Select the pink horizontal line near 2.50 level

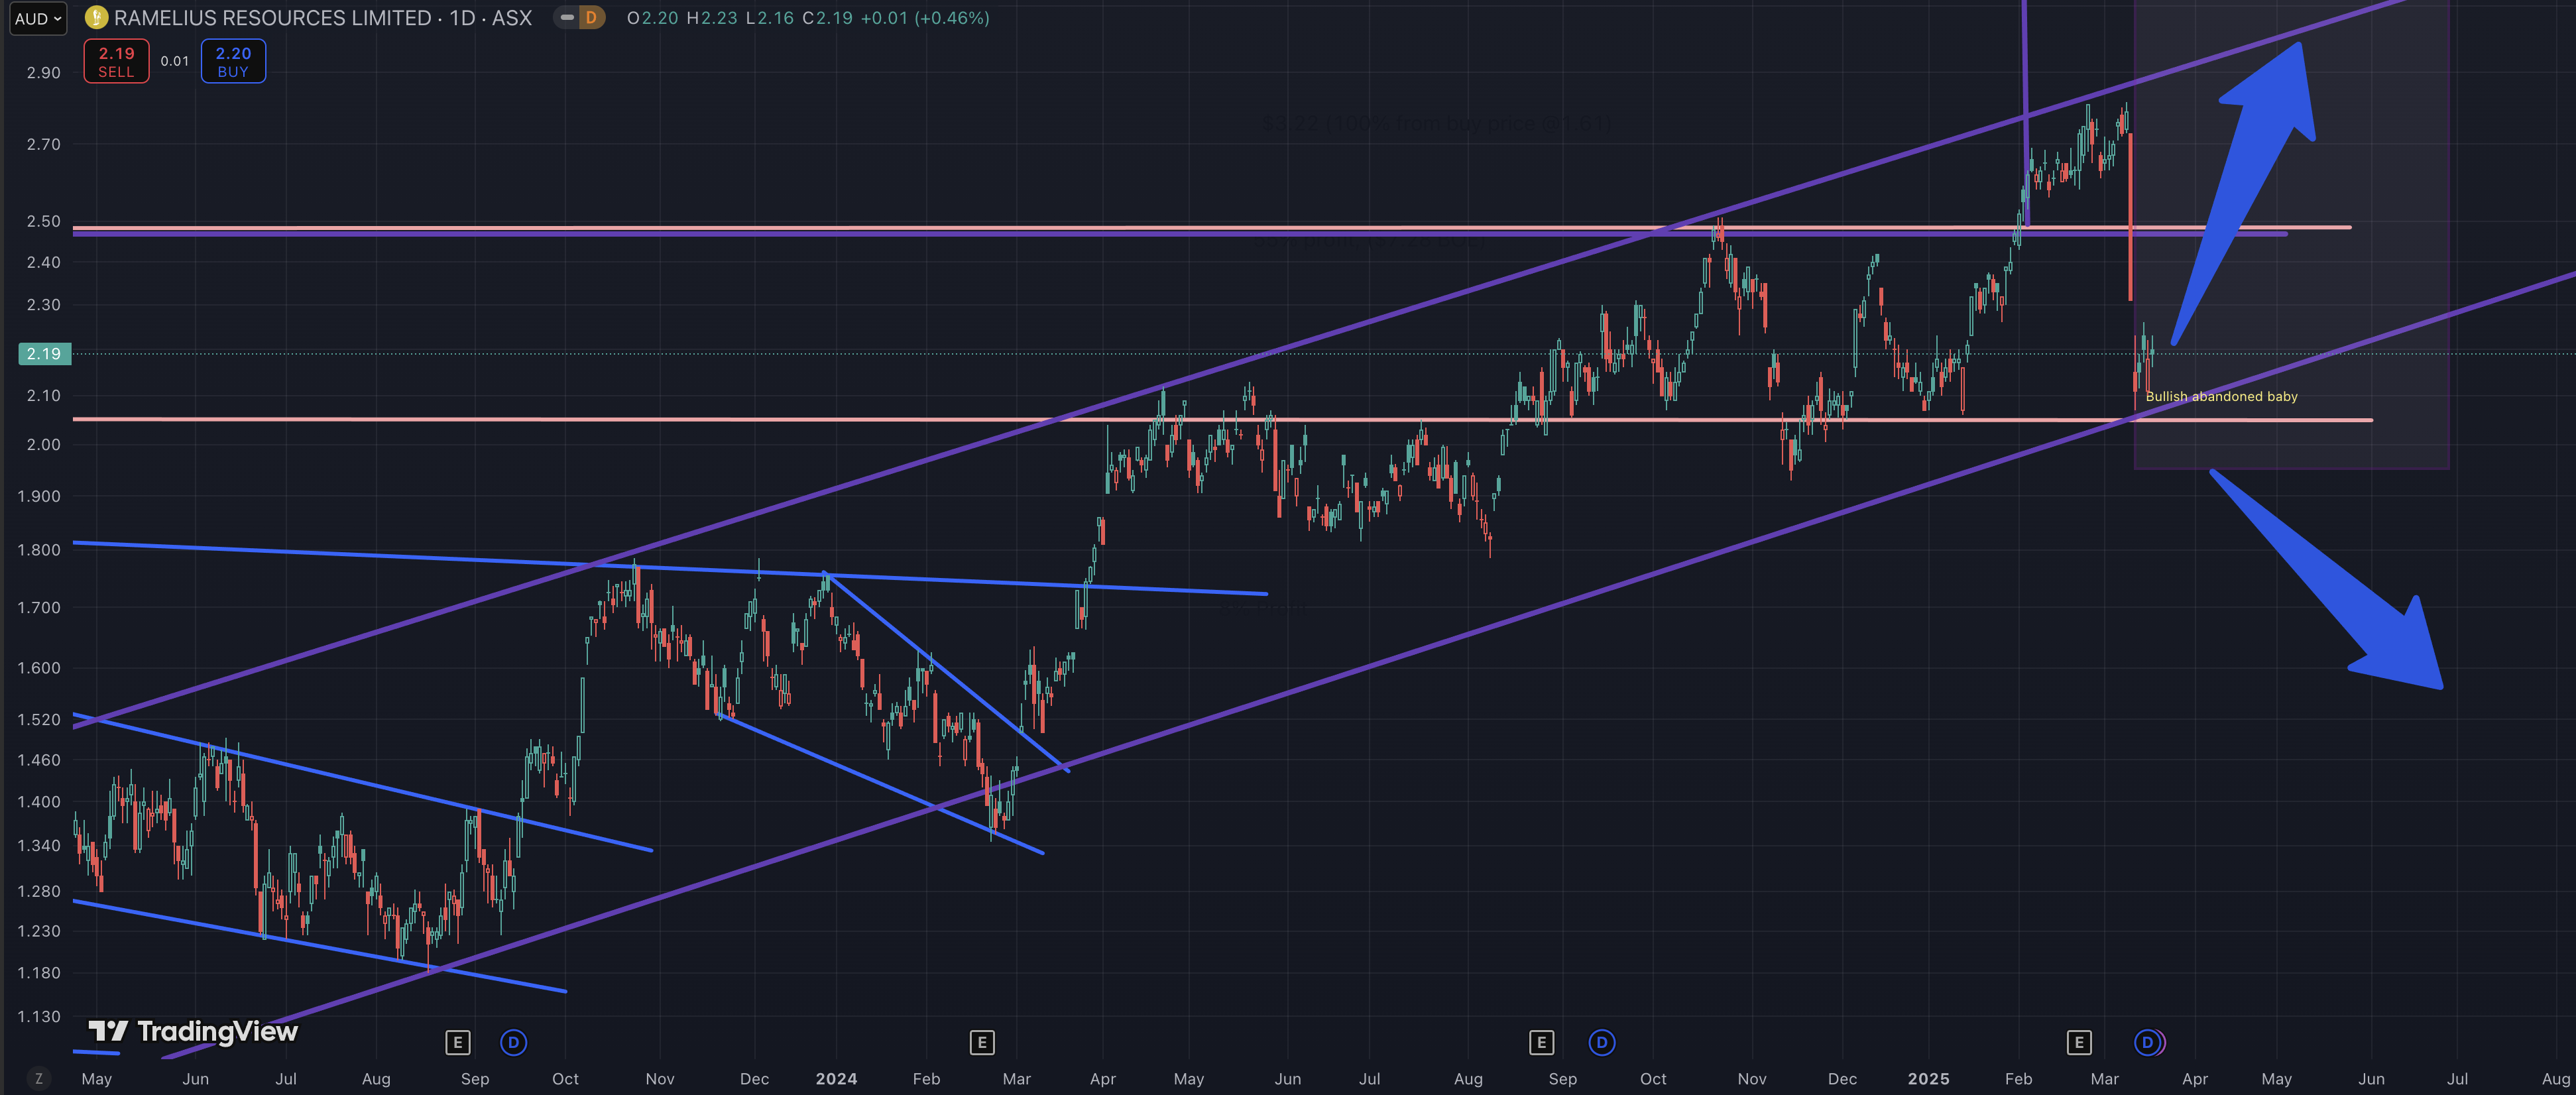click(x=1212, y=227)
